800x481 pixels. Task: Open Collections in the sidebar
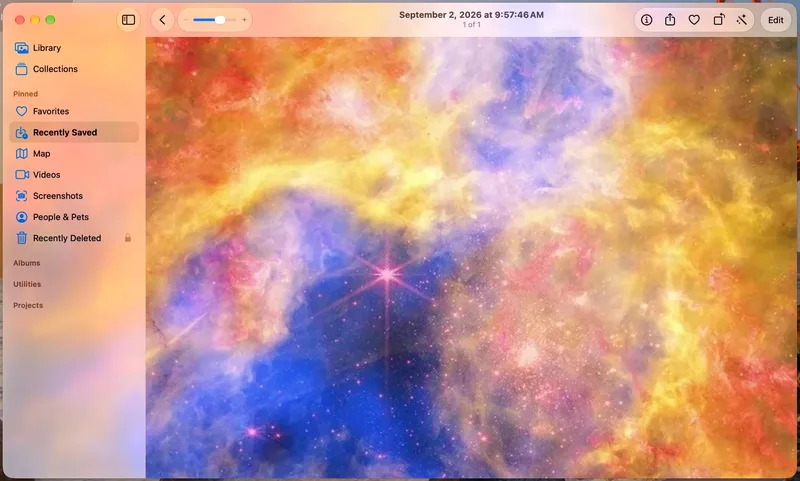pos(74,69)
